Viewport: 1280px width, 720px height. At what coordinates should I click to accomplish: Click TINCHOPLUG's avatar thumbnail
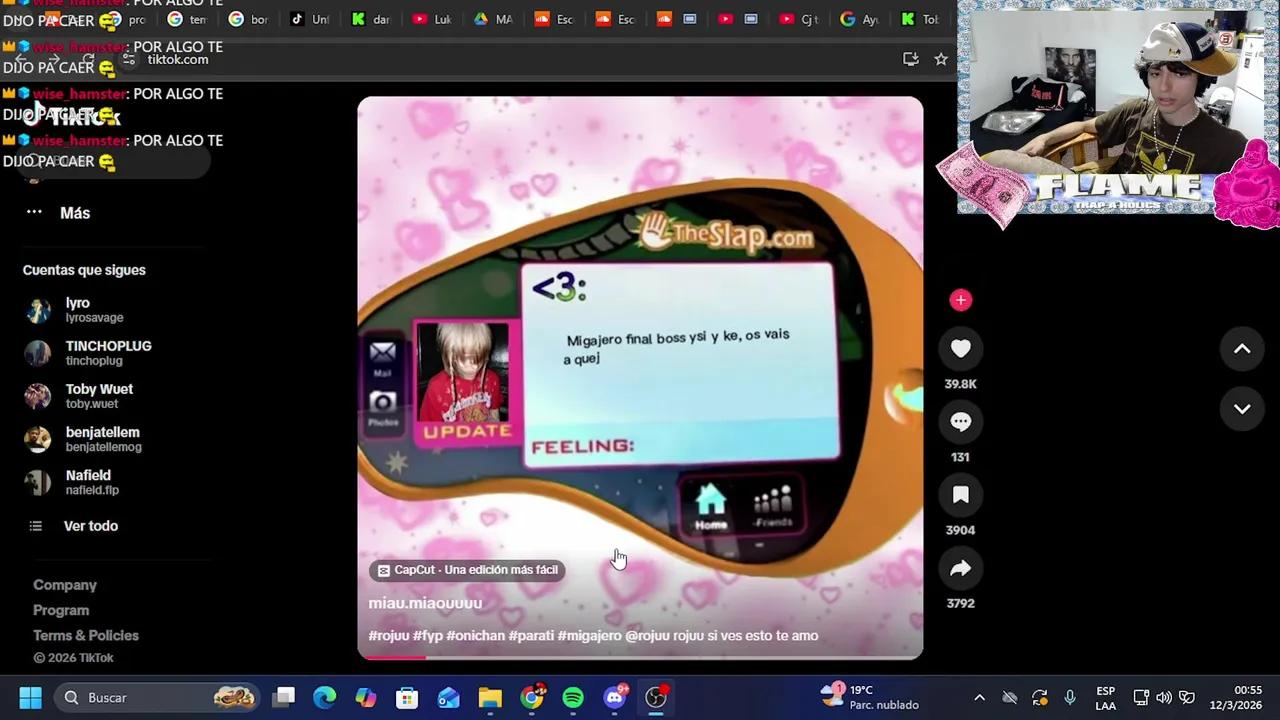(x=38, y=353)
